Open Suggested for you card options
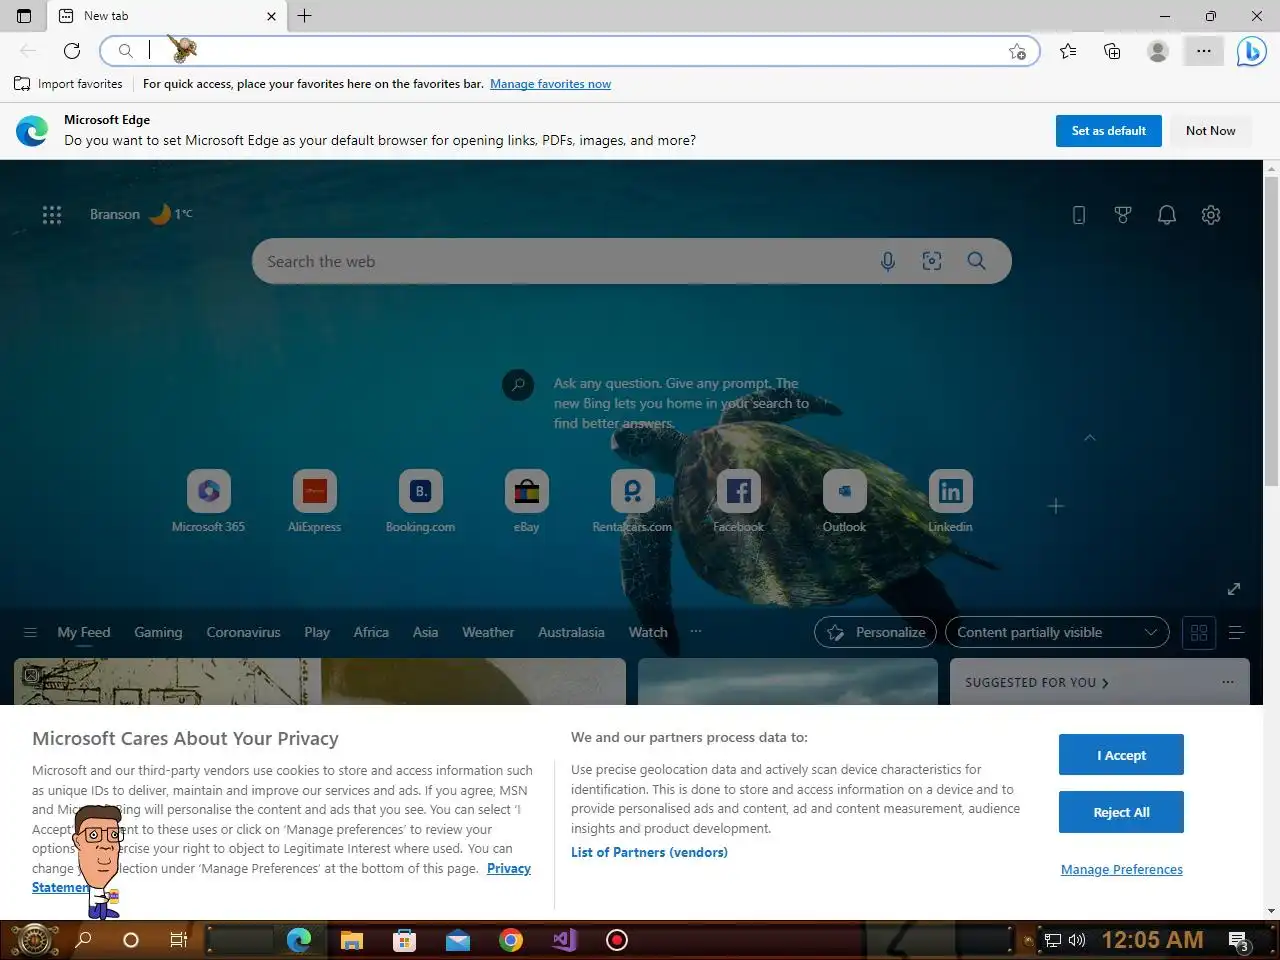The image size is (1280, 960). point(1228,682)
